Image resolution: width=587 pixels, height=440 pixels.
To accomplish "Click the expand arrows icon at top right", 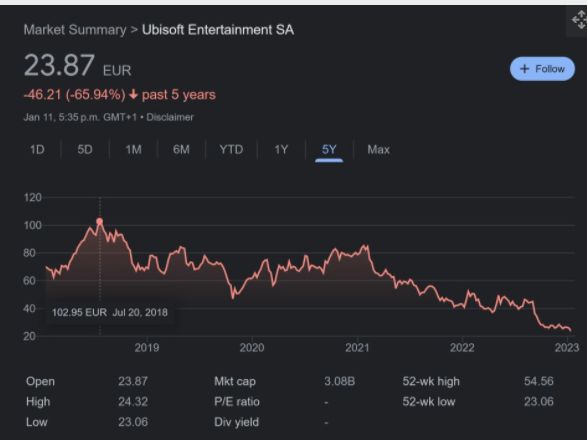I will pos(579,20).
